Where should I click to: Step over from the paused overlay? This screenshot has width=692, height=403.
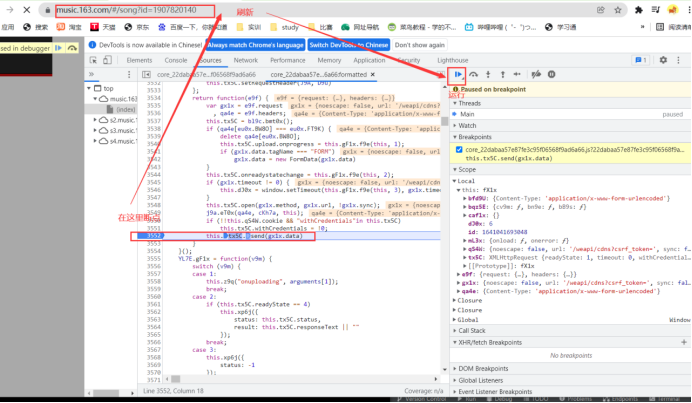click(x=72, y=48)
